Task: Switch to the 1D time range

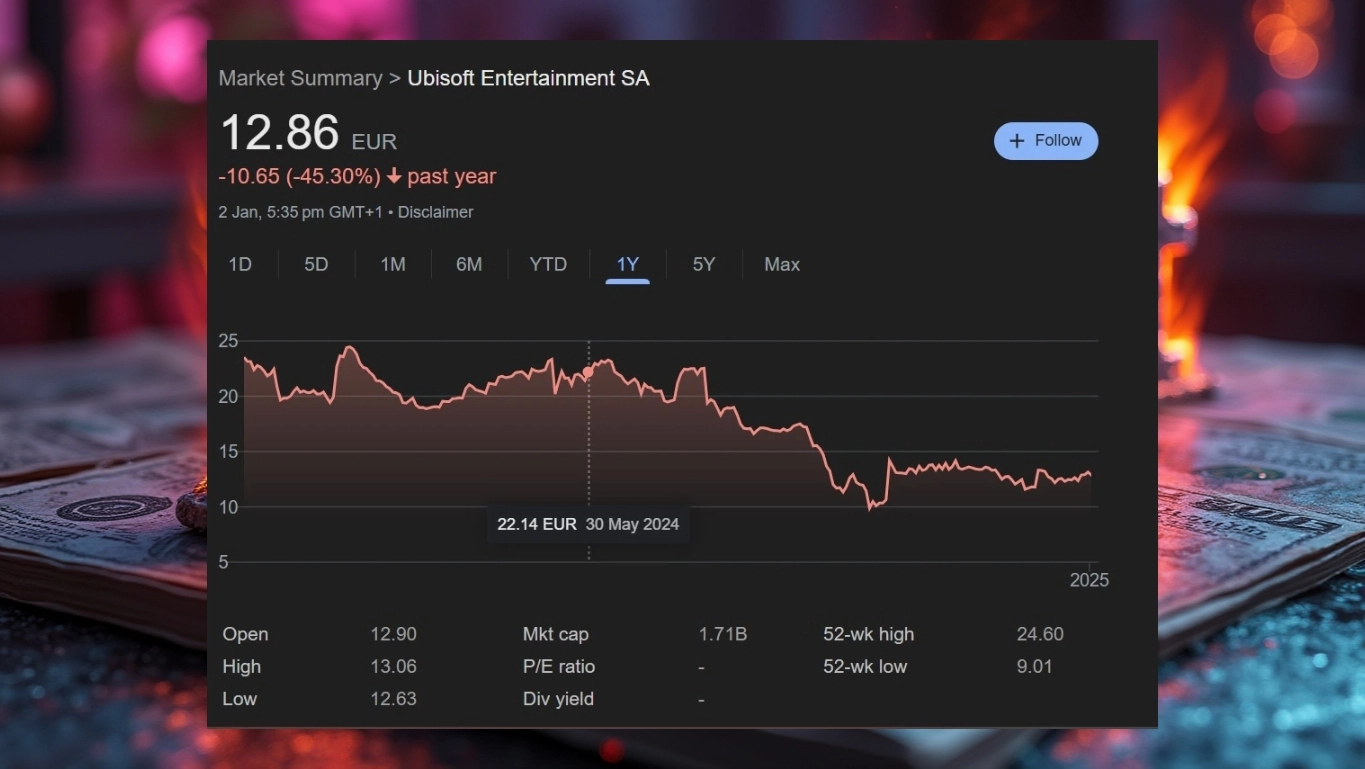Action: coord(240,264)
